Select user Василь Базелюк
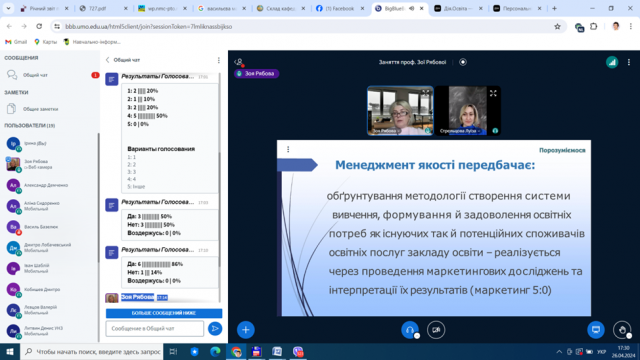 pos(51,227)
